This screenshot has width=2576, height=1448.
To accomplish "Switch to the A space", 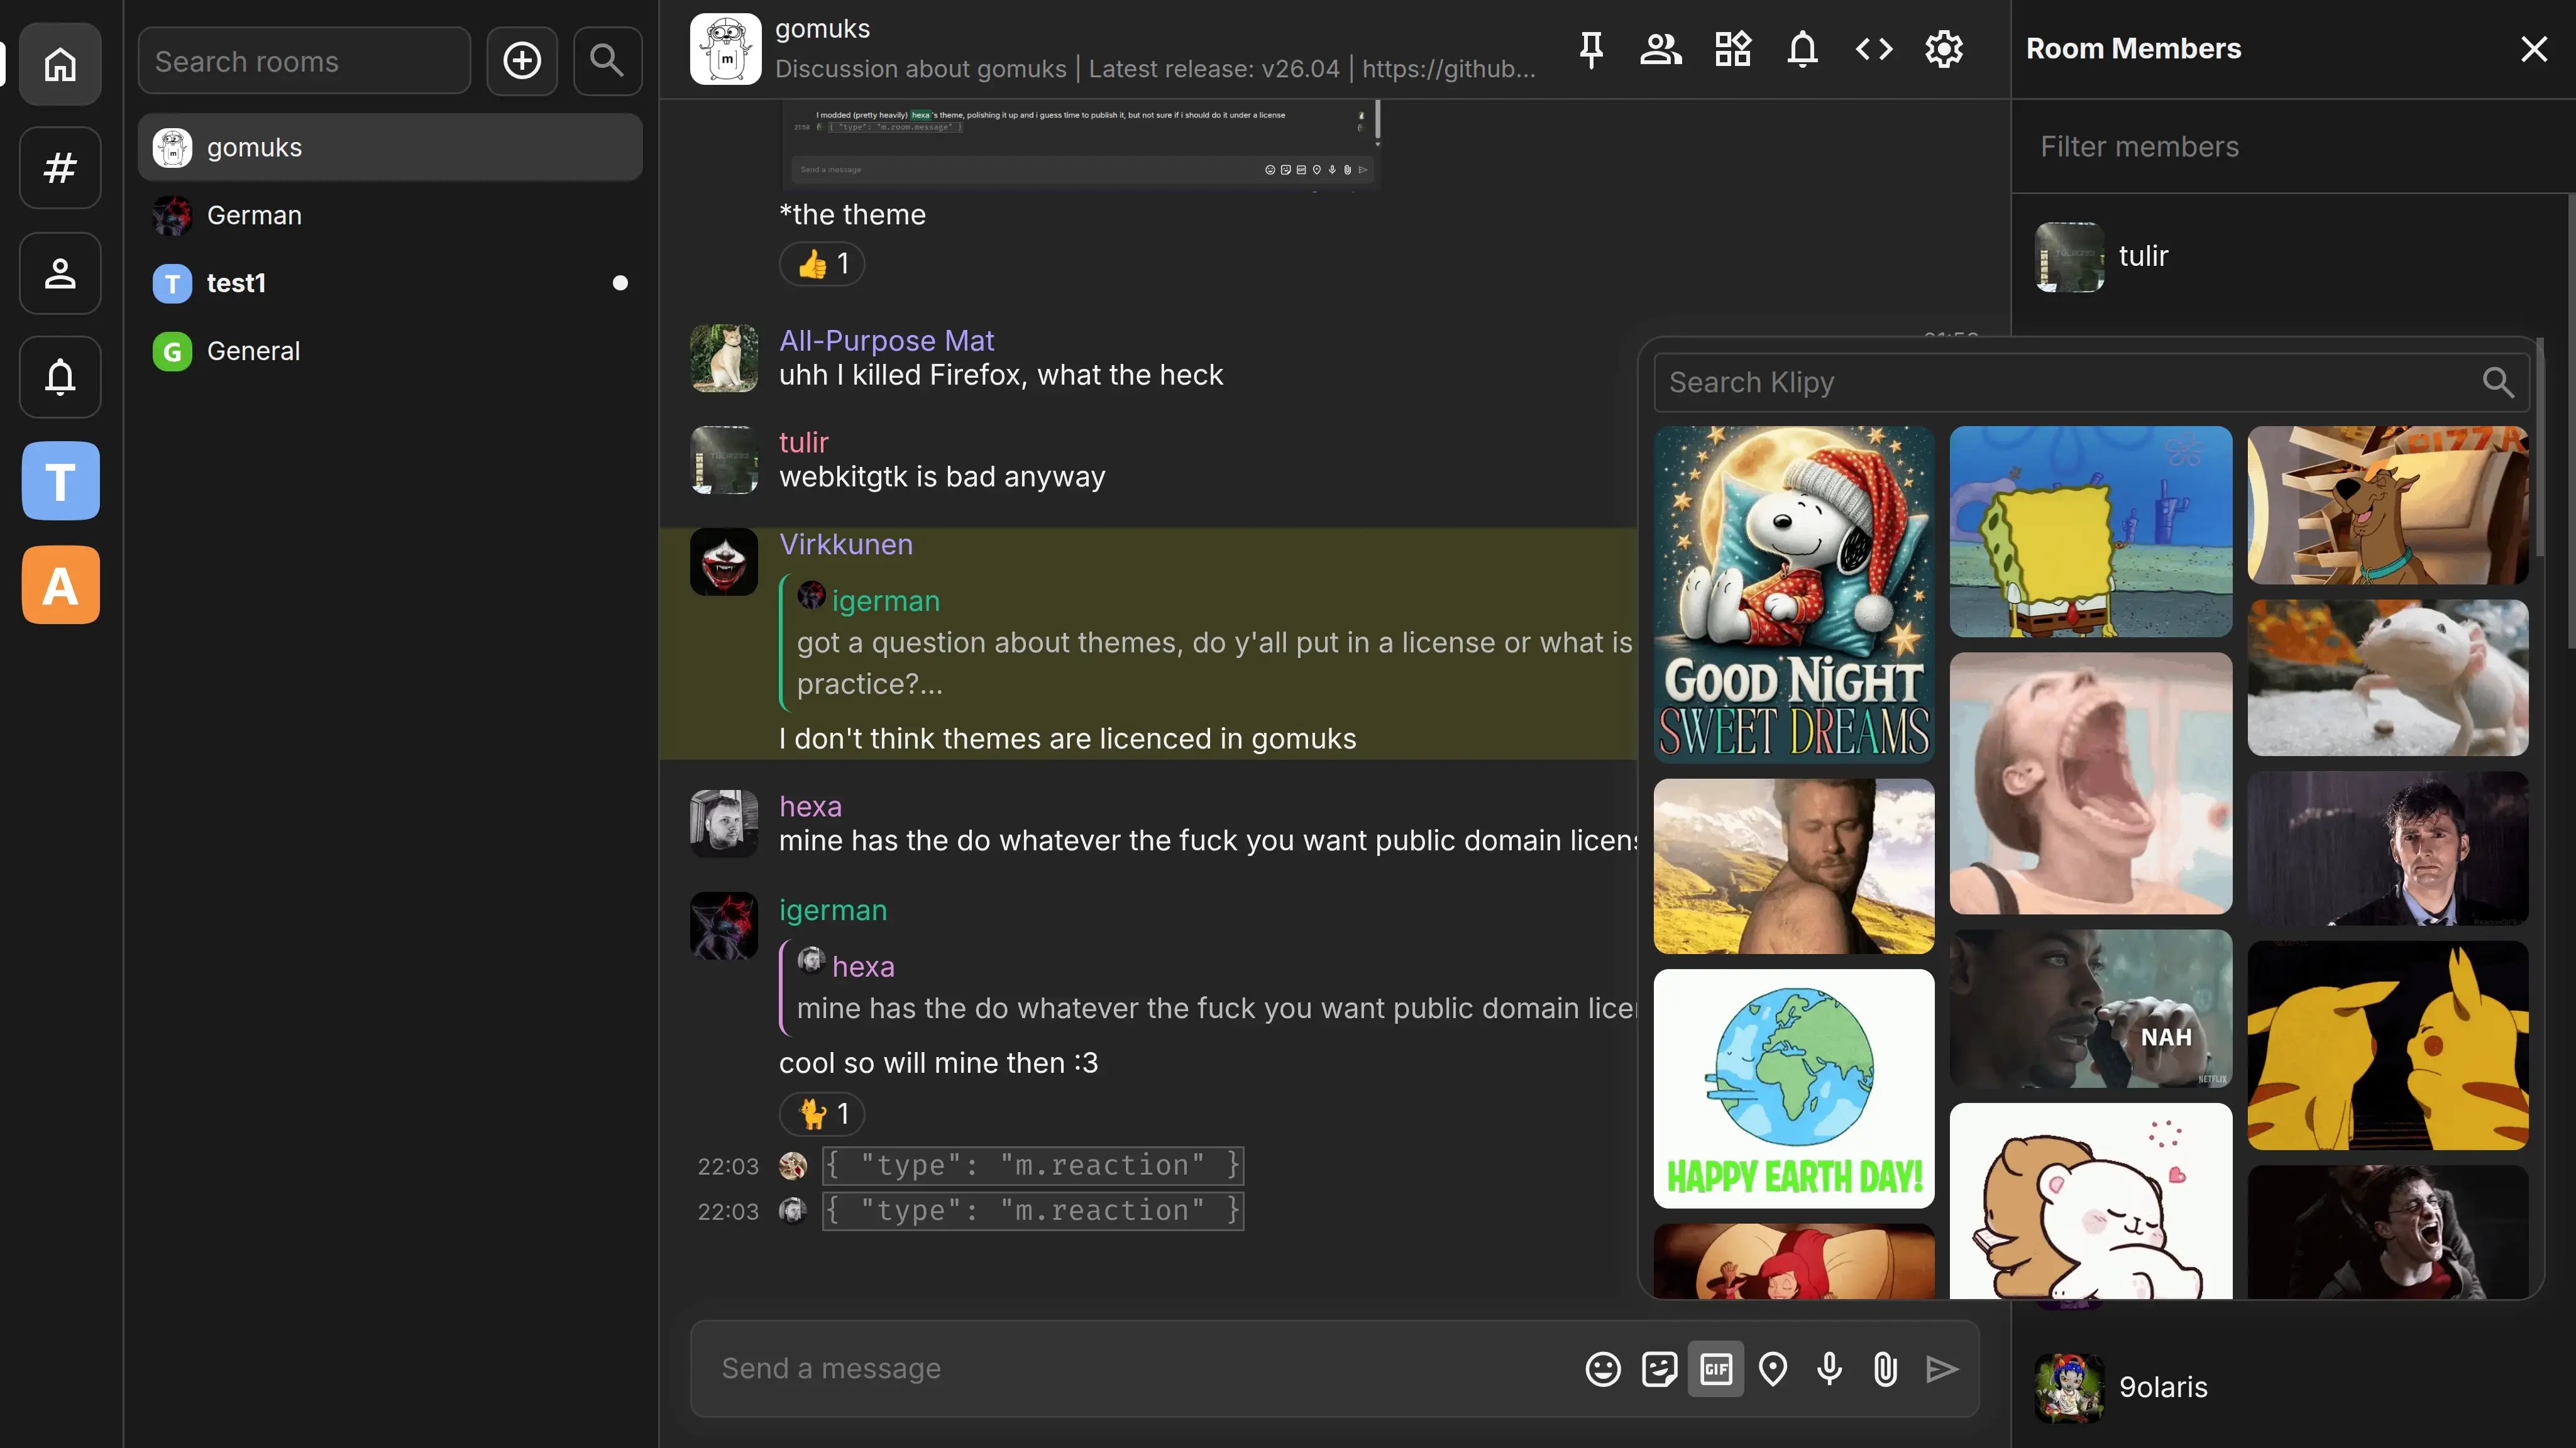I will tap(59, 585).
